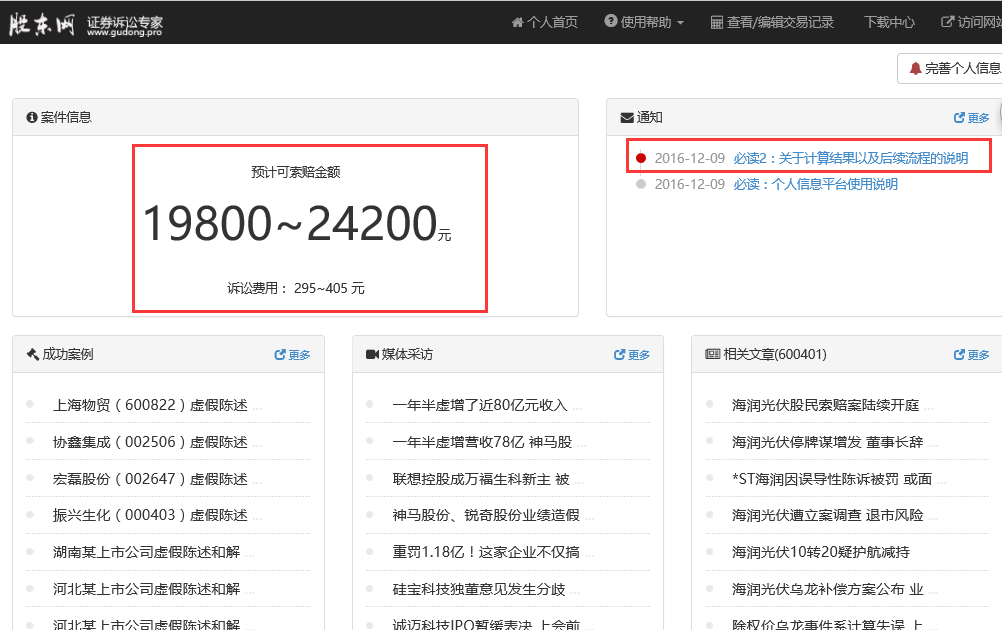This screenshot has width=1002, height=630.
Task: Open 个人首页 from the navbar
Action: (x=545, y=22)
